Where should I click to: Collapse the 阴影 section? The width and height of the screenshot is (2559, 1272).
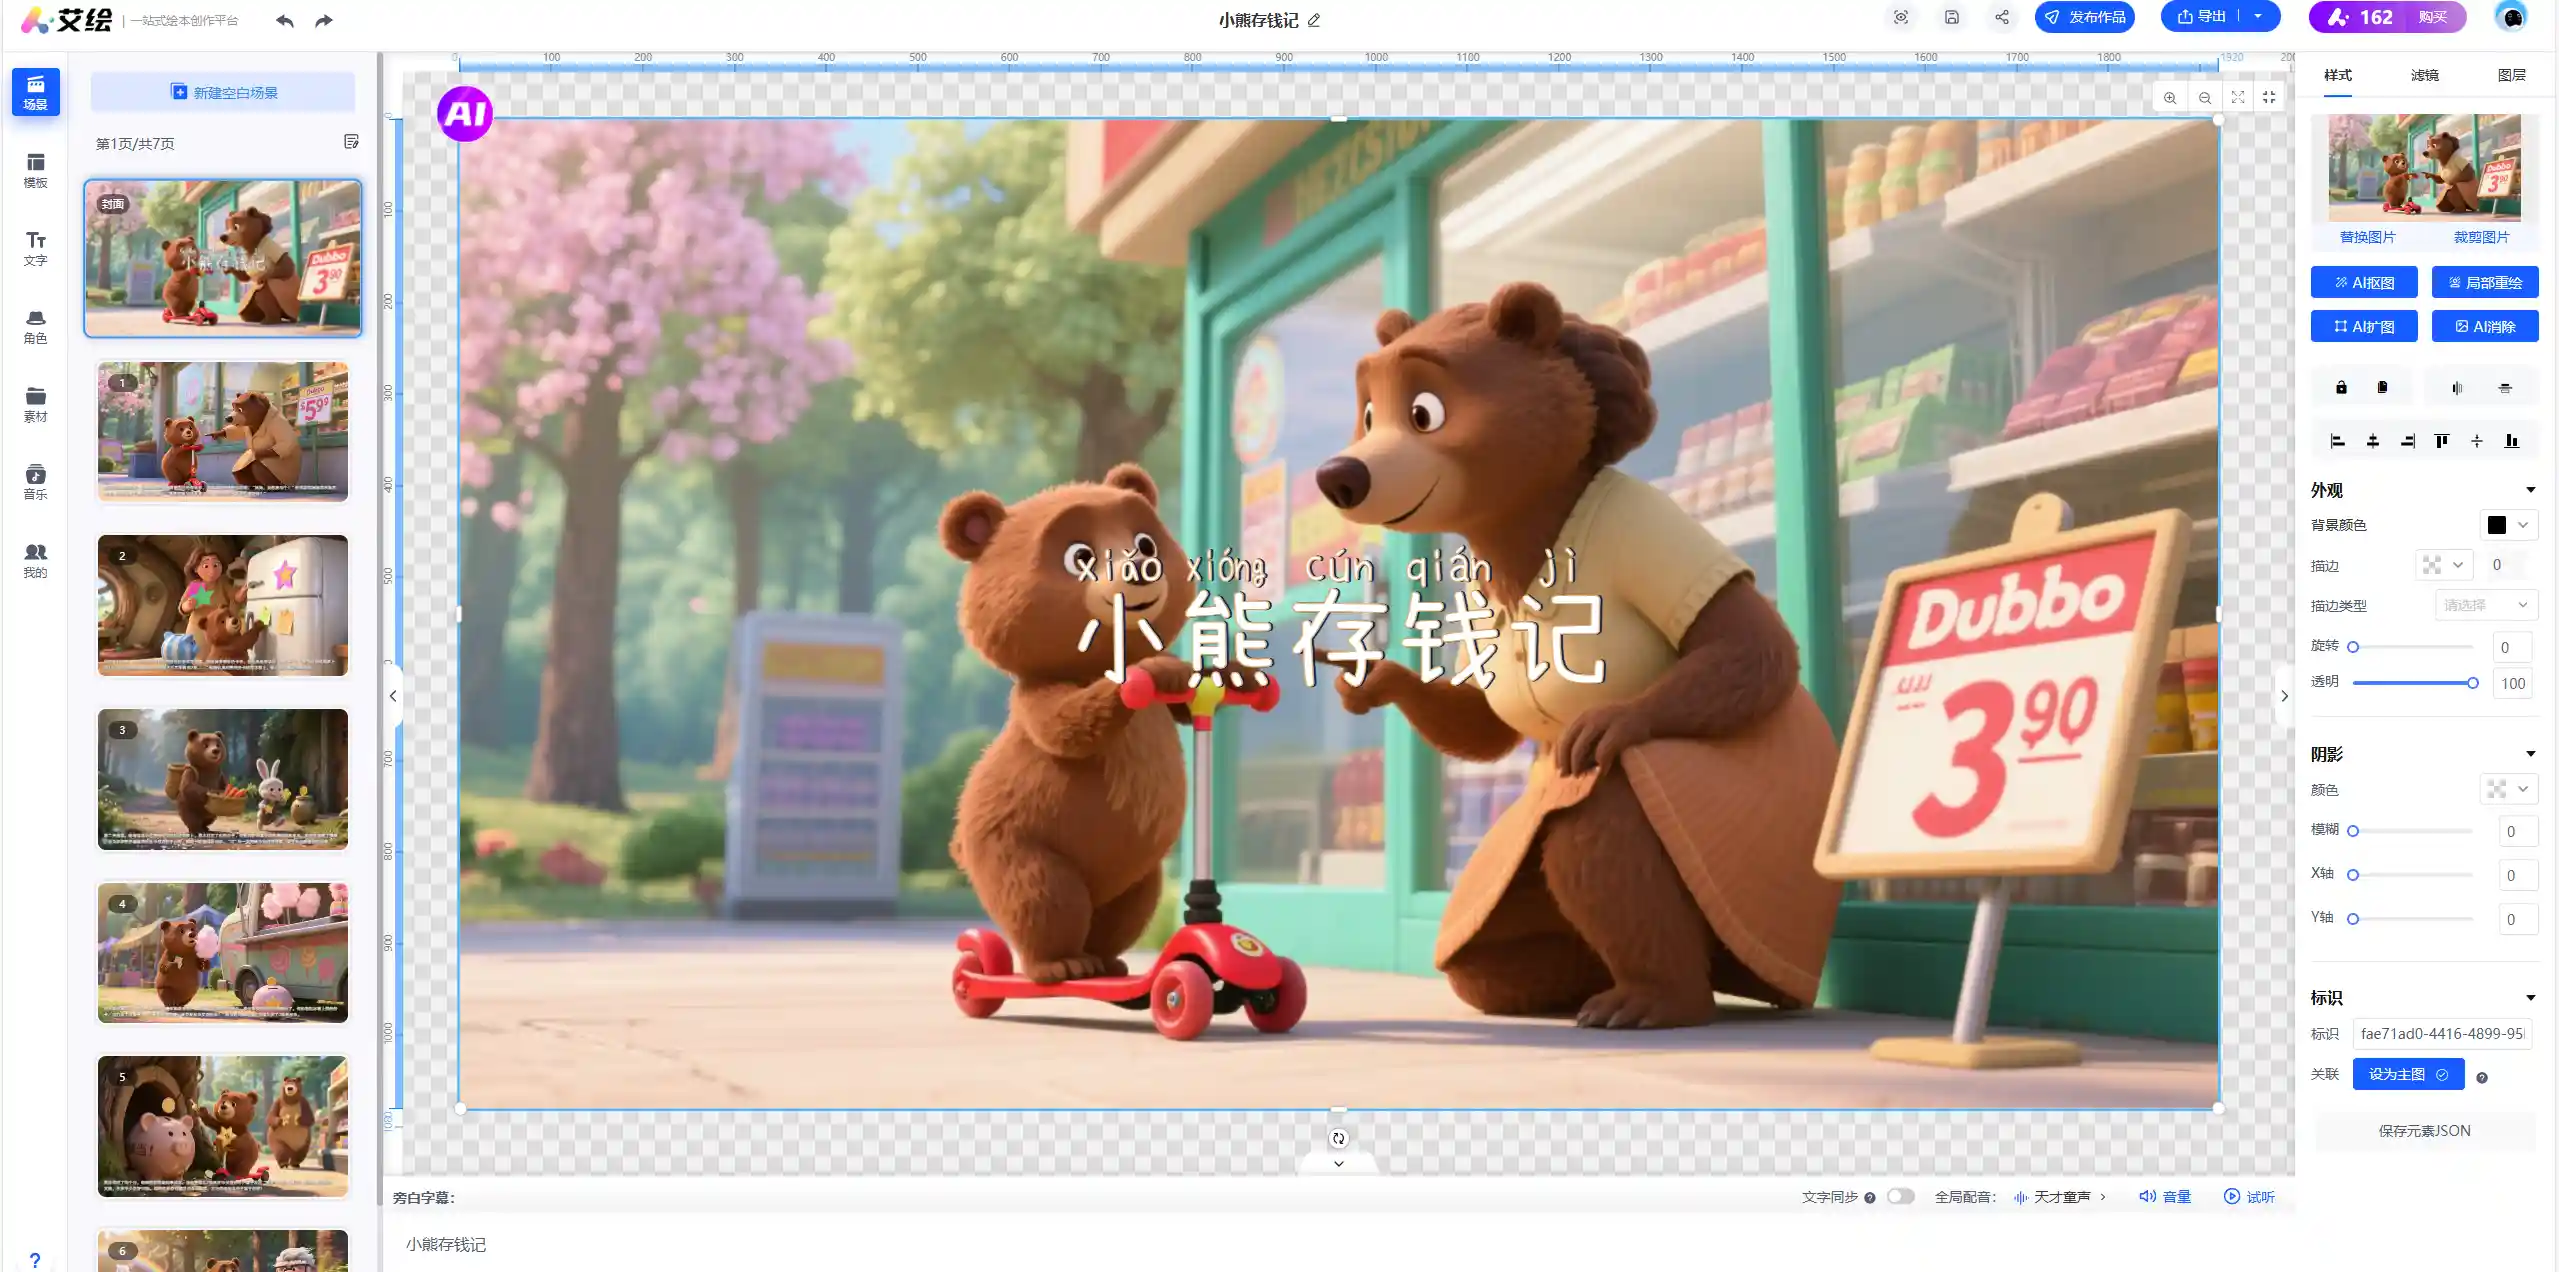pos(2530,754)
